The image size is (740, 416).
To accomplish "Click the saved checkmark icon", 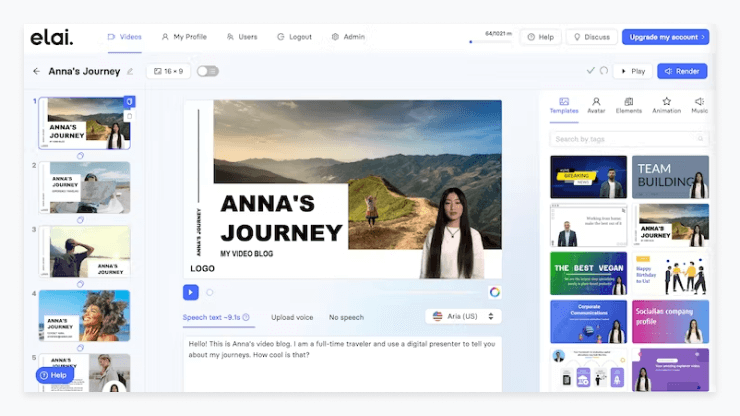I will [x=590, y=70].
